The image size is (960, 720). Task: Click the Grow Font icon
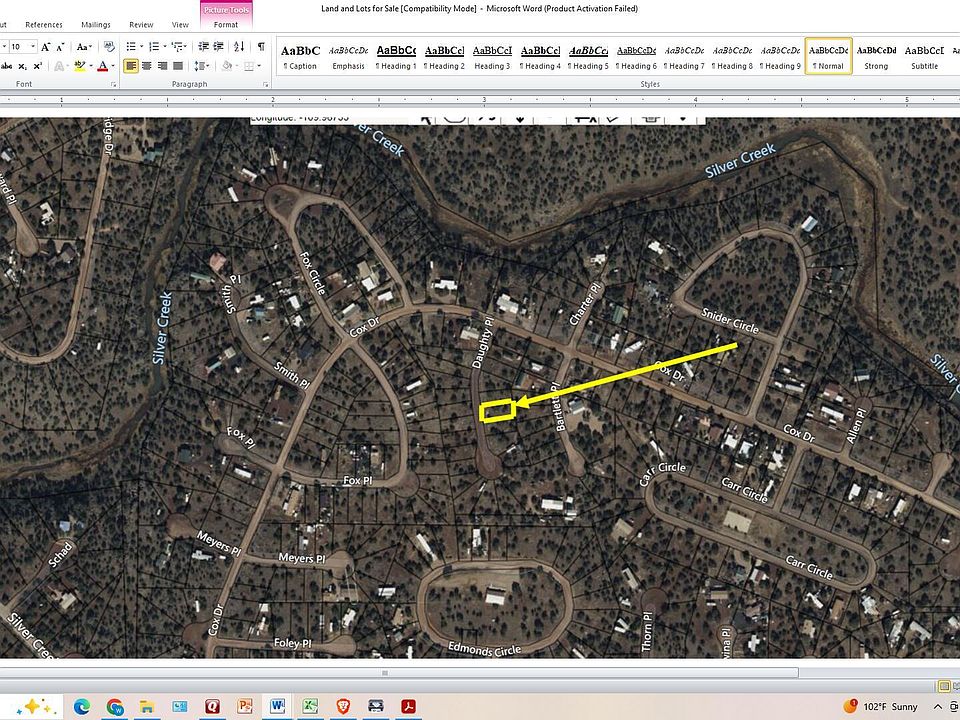coord(46,47)
